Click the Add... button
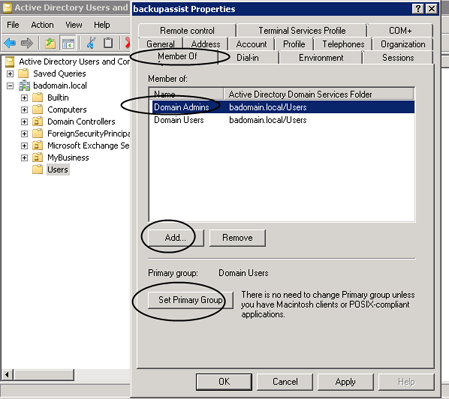Screen dimensions: 449x399 point(176,238)
